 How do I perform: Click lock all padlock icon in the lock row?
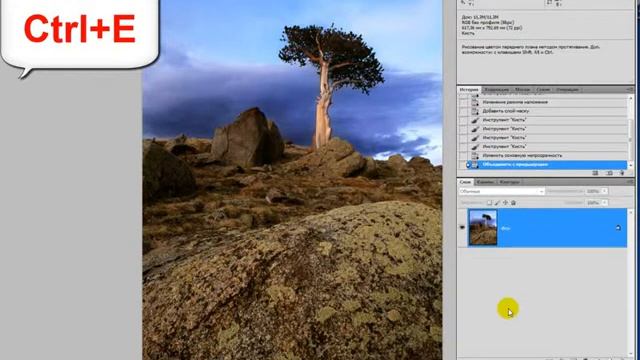pos(513,202)
